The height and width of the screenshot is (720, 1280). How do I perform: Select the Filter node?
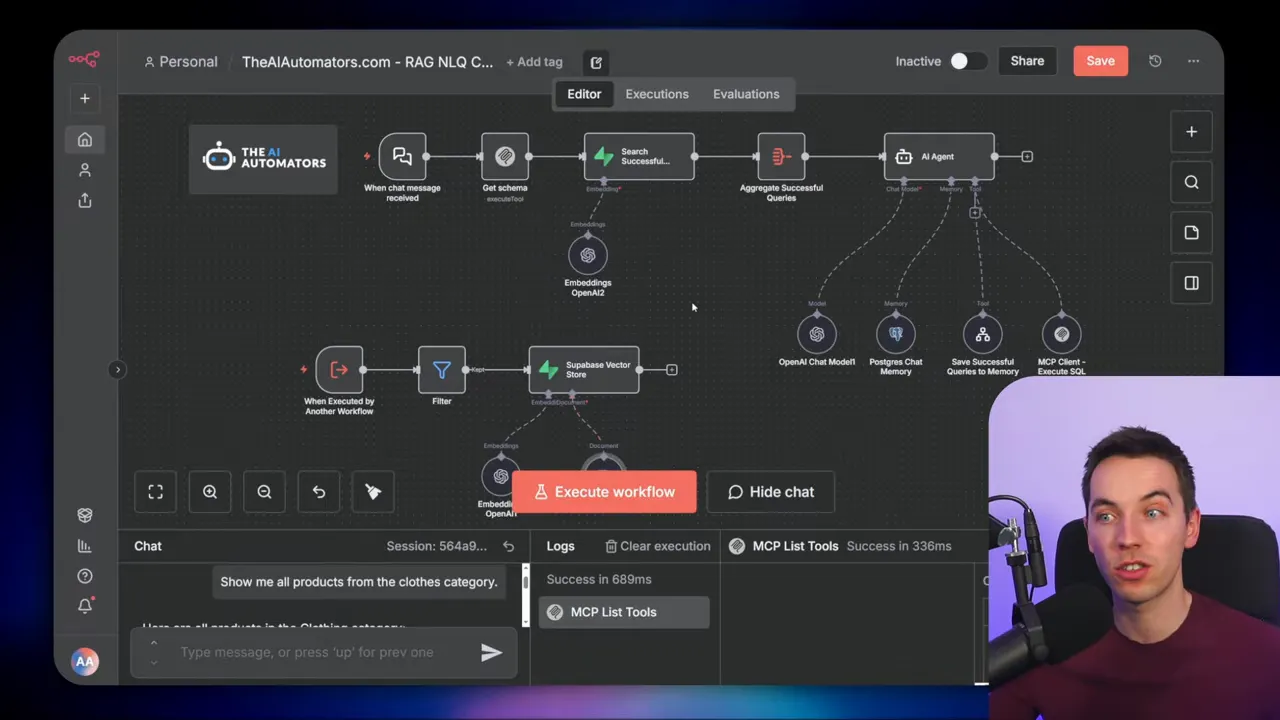[441, 371]
